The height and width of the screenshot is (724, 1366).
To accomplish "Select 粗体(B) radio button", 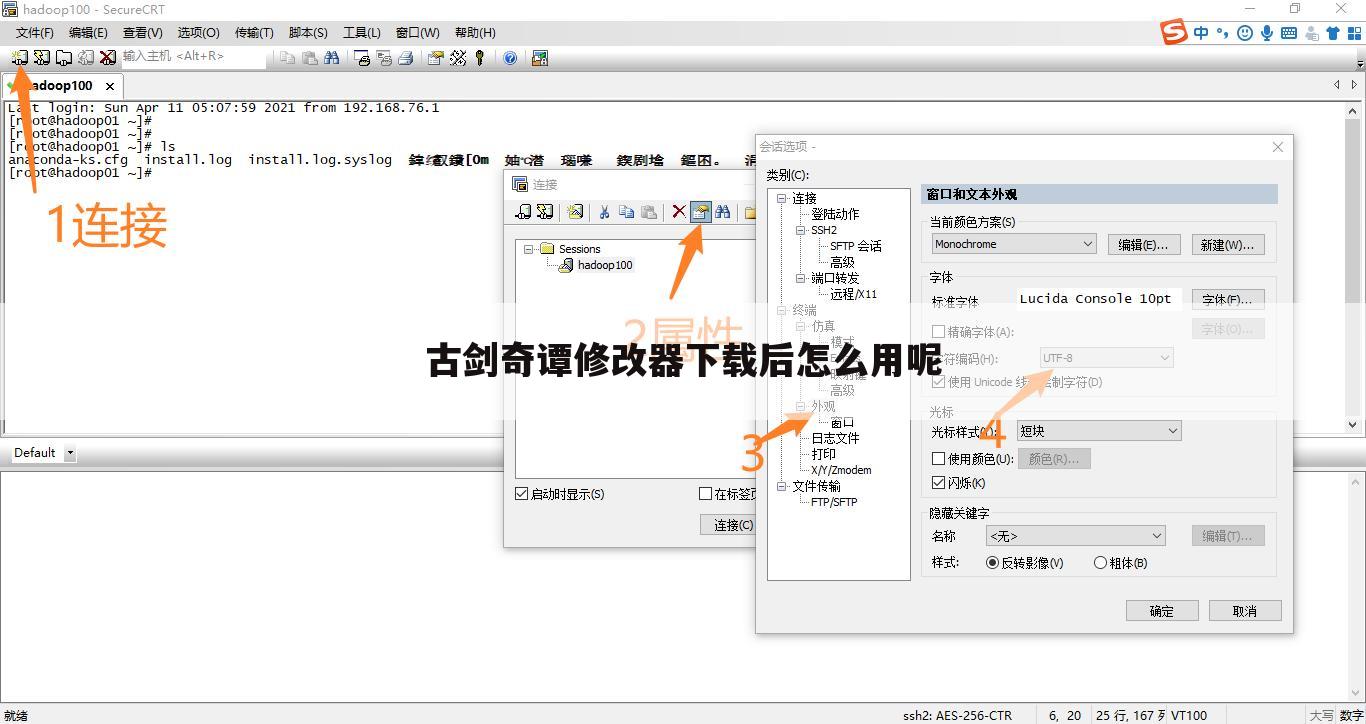I will (x=1100, y=563).
